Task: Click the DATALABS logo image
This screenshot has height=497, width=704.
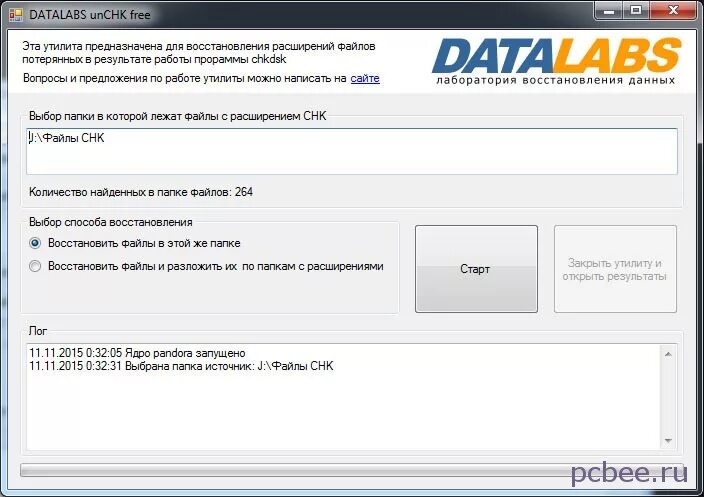Action: click(557, 61)
